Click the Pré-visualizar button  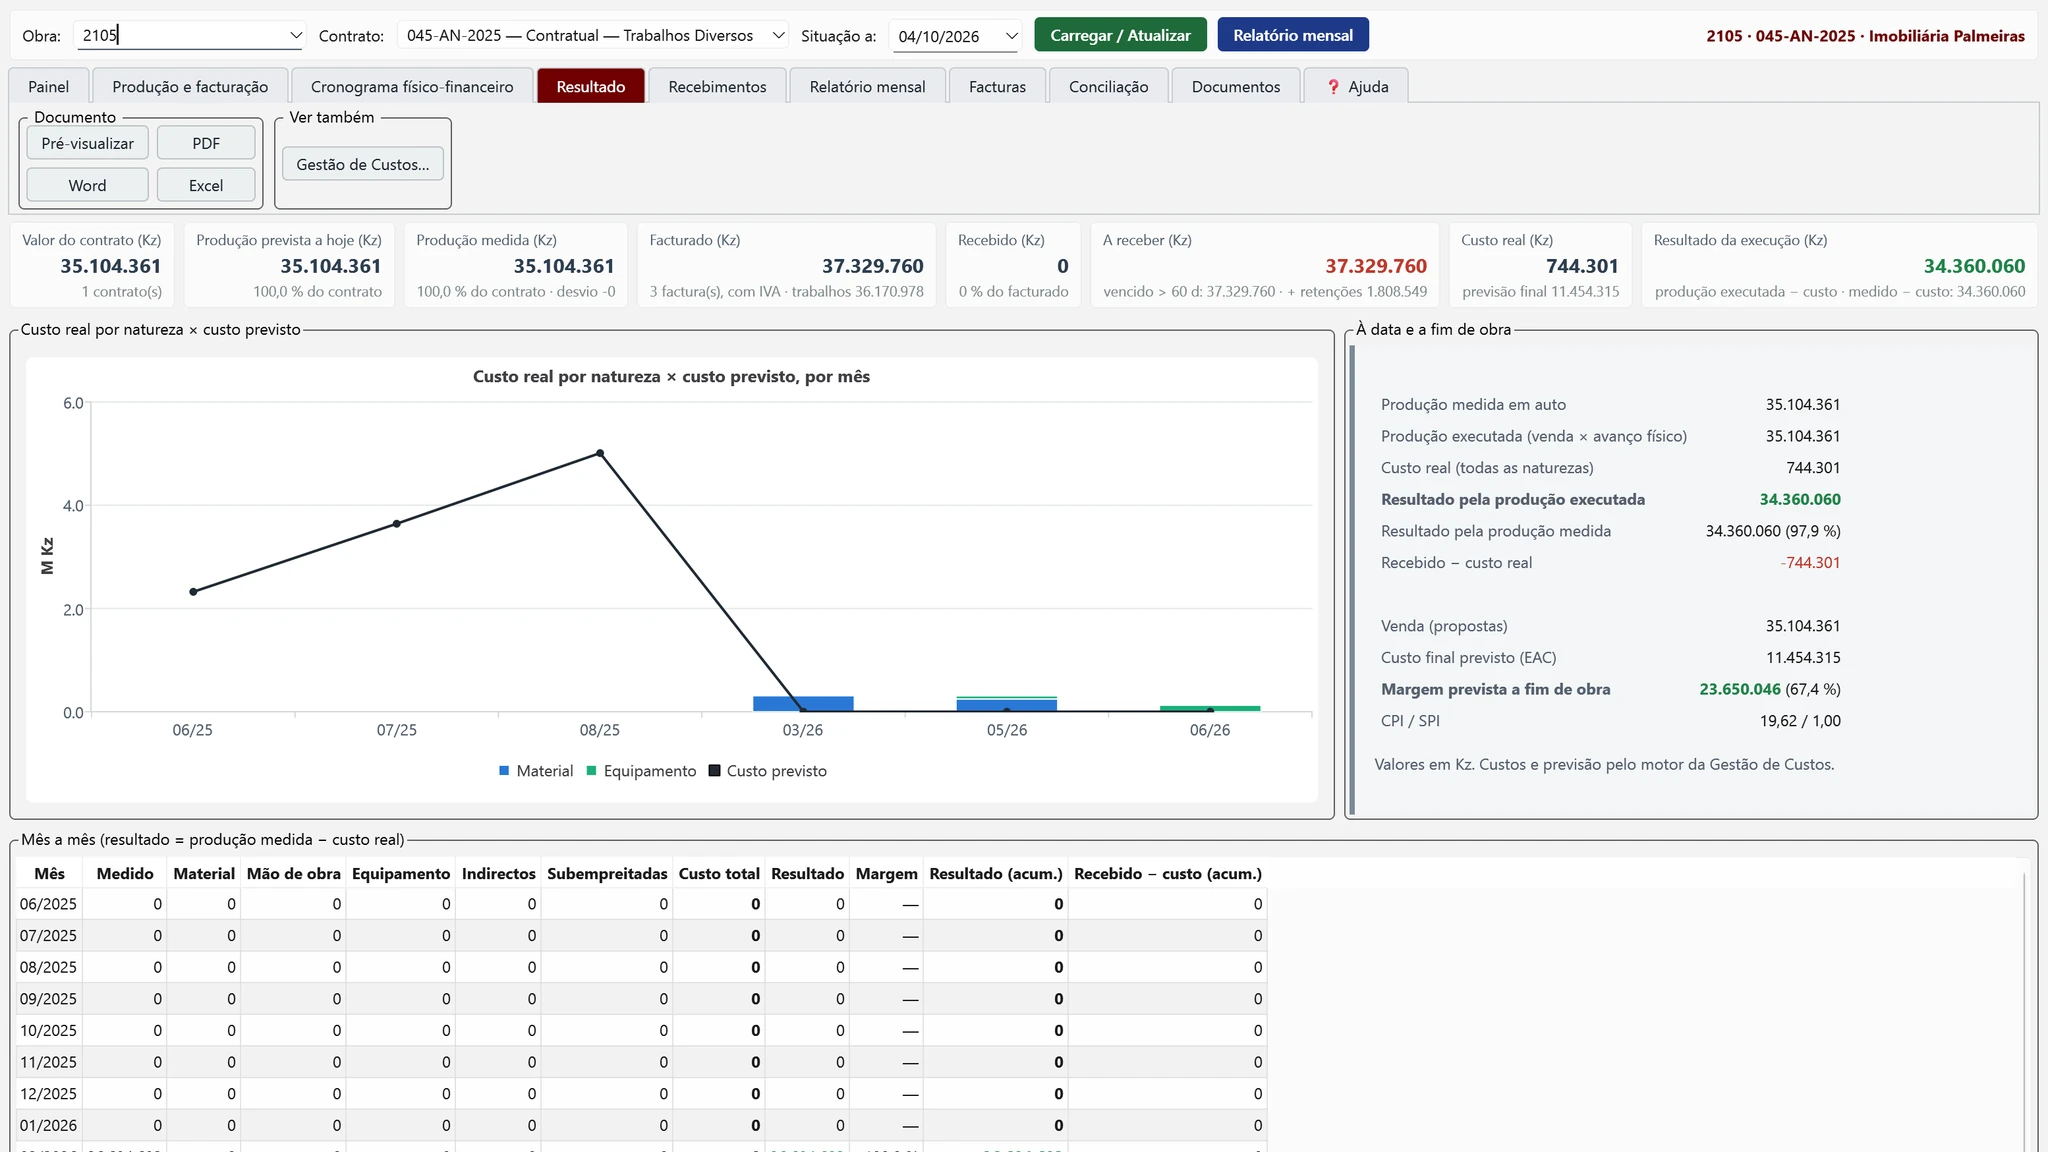88,144
